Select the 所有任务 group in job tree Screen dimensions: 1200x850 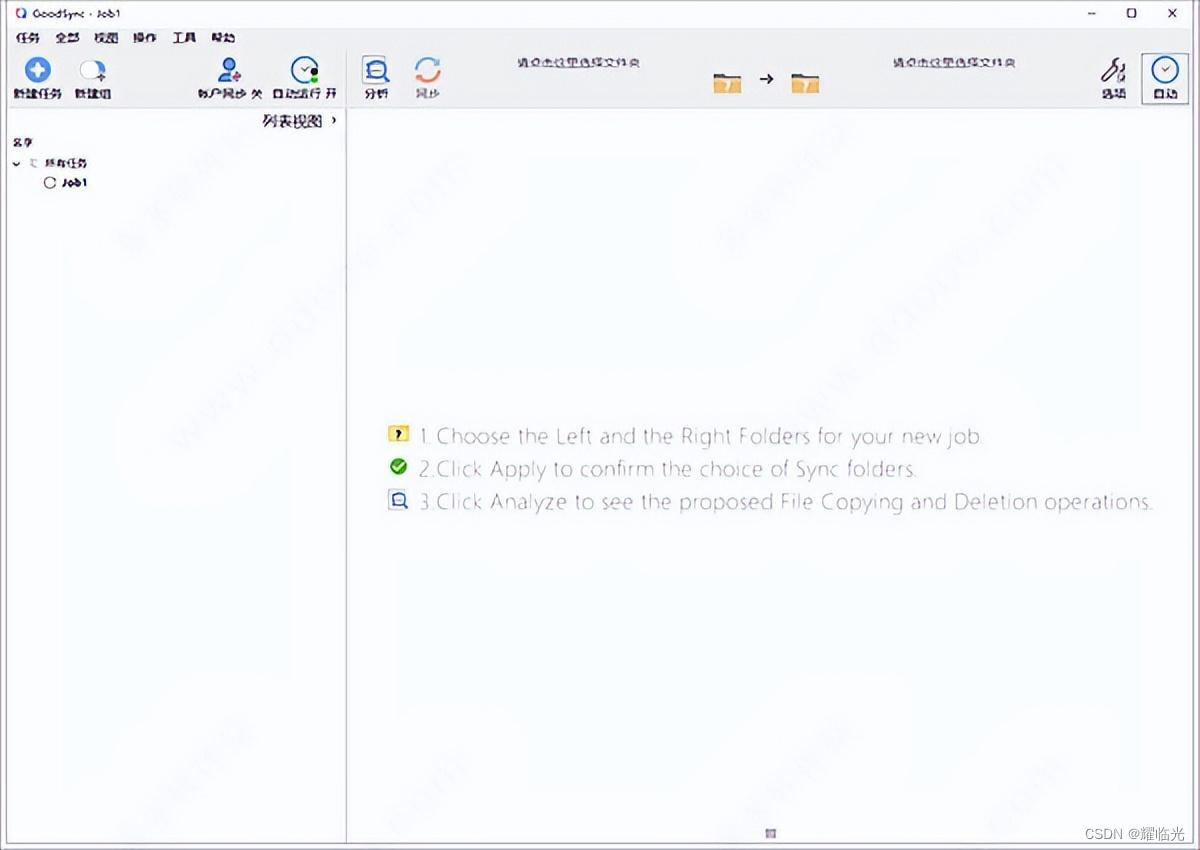coord(66,163)
